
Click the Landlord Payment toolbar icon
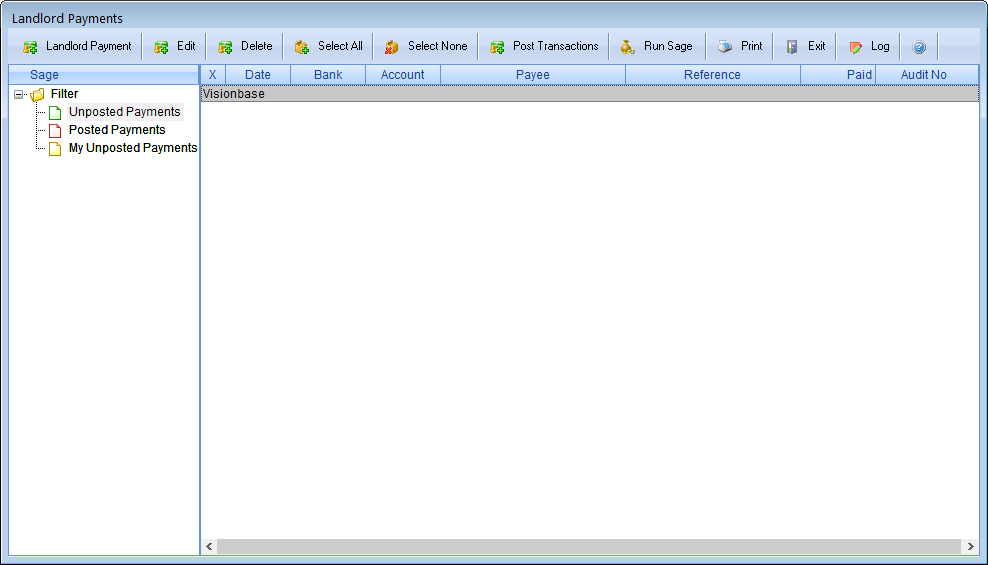pyautogui.click(x=30, y=47)
